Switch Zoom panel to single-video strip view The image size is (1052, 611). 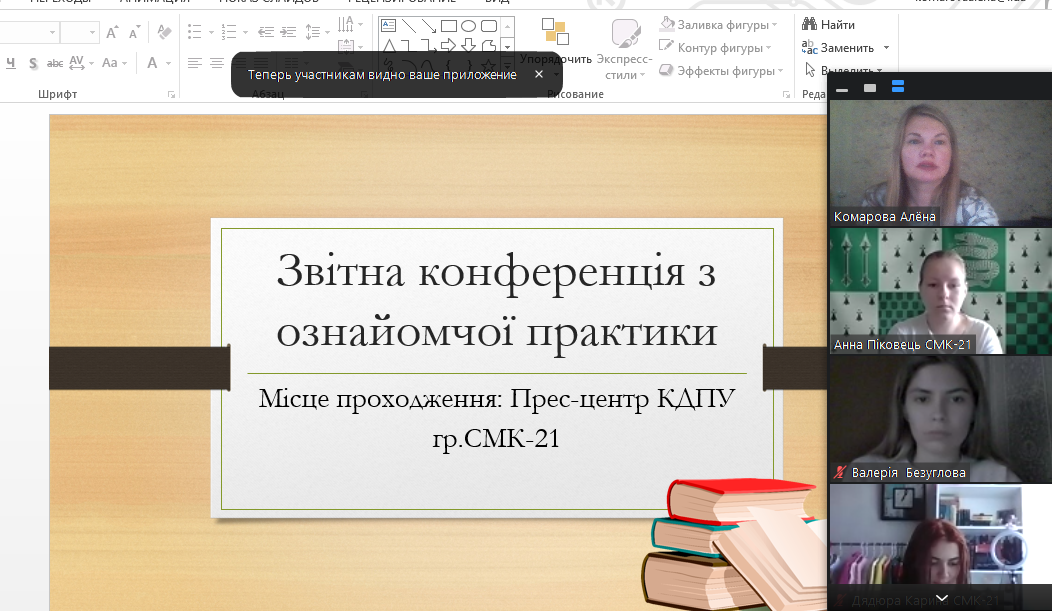pos(870,88)
